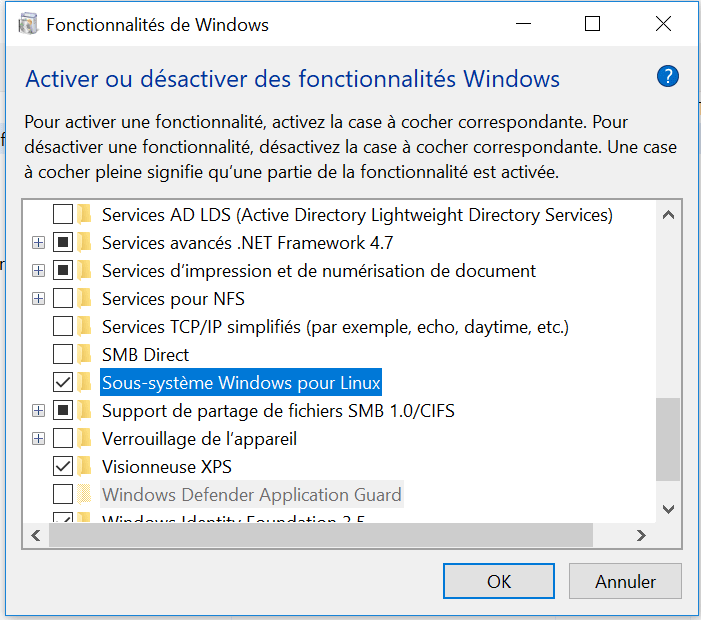Click folder icon next to Verrouillage de l'appareil

tap(86, 438)
